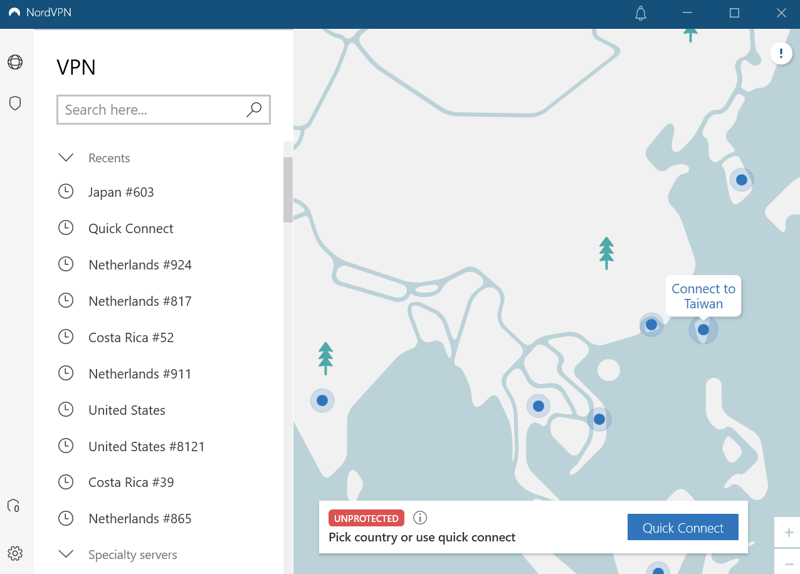Connect to Costa Rica #52
Viewport: 800px width, 574px height.
131,337
